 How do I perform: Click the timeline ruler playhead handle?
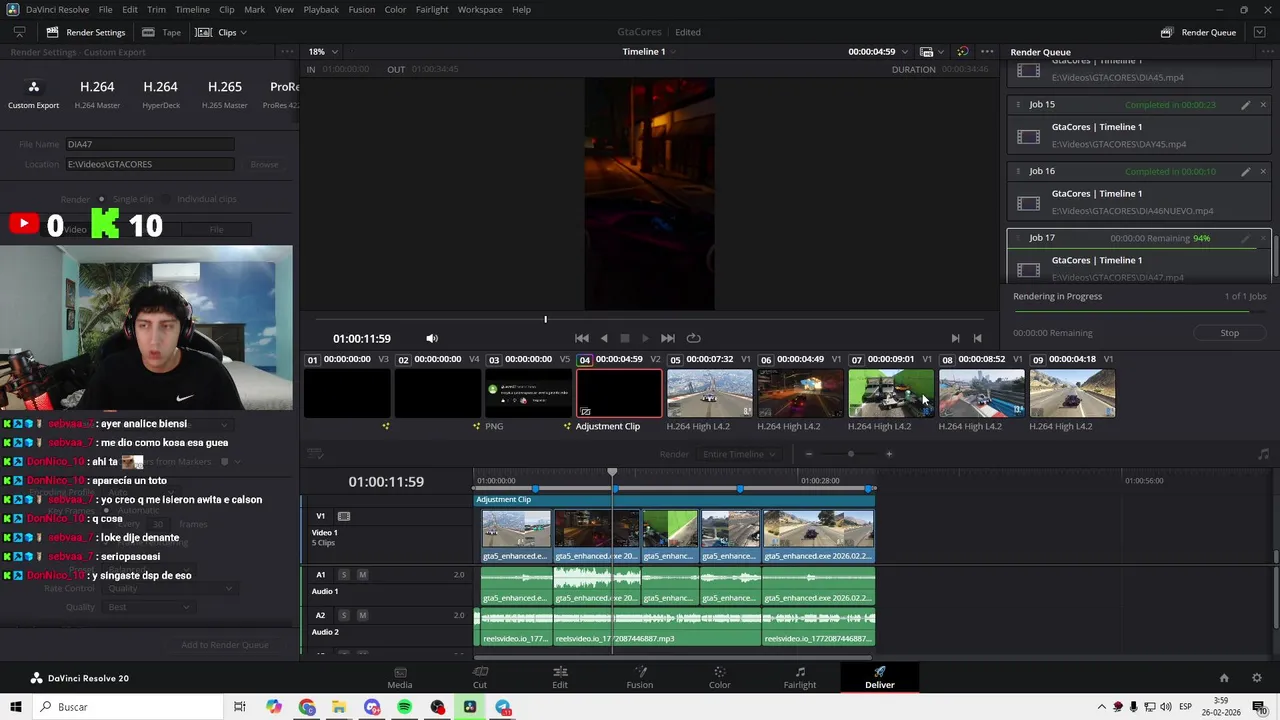pos(612,472)
